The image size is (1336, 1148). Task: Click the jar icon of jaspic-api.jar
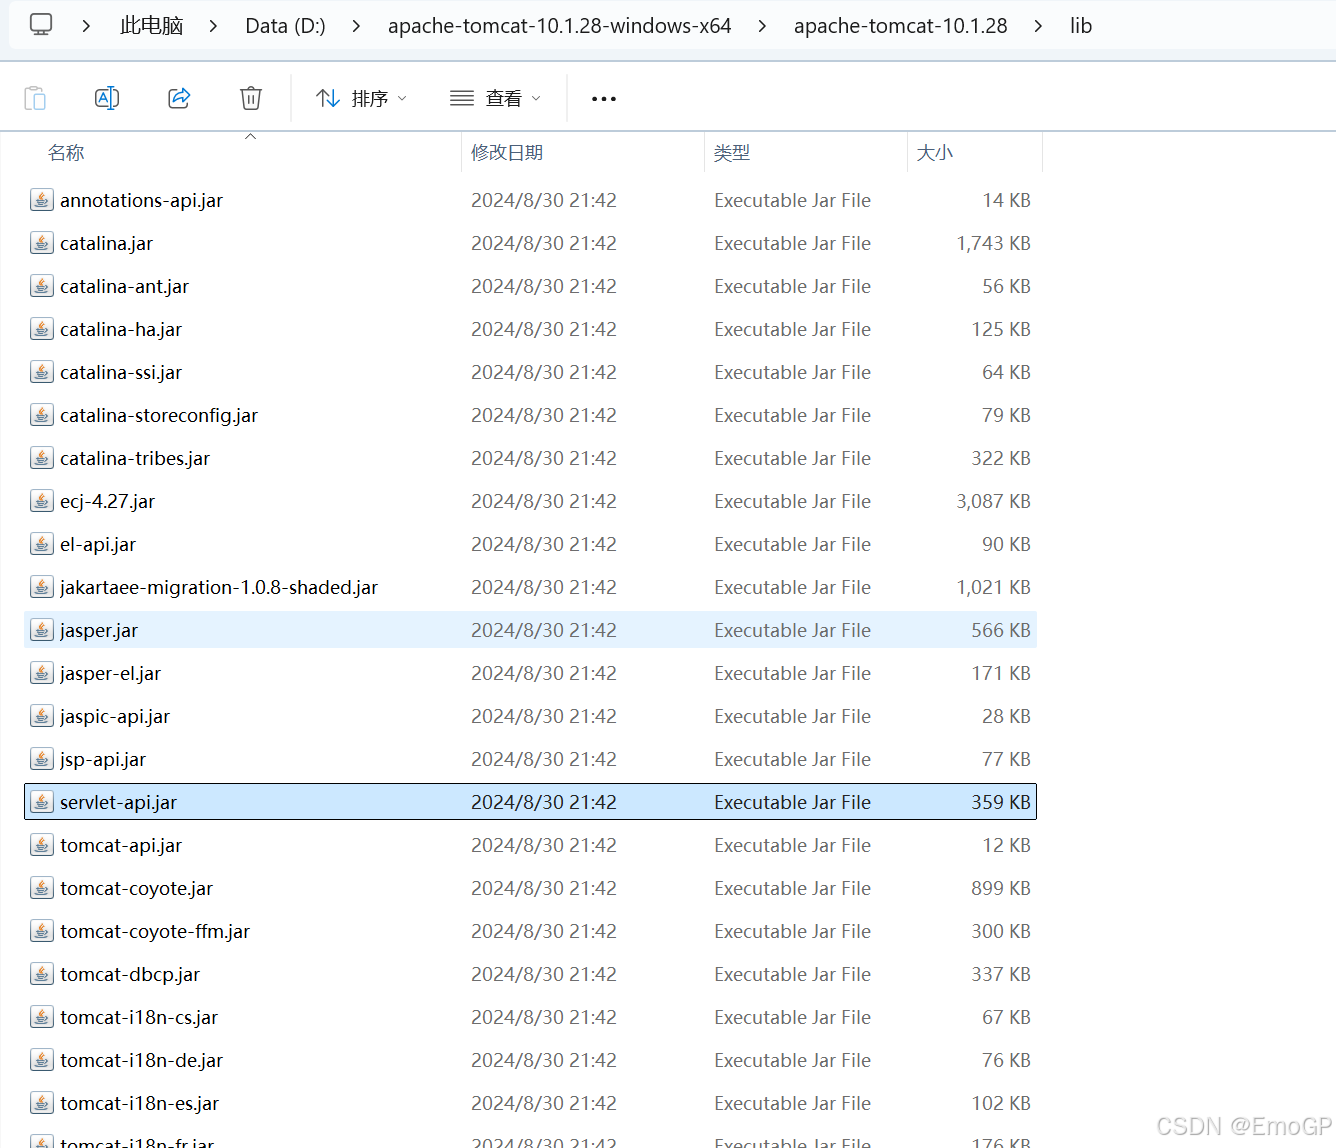[x=41, y=716]
